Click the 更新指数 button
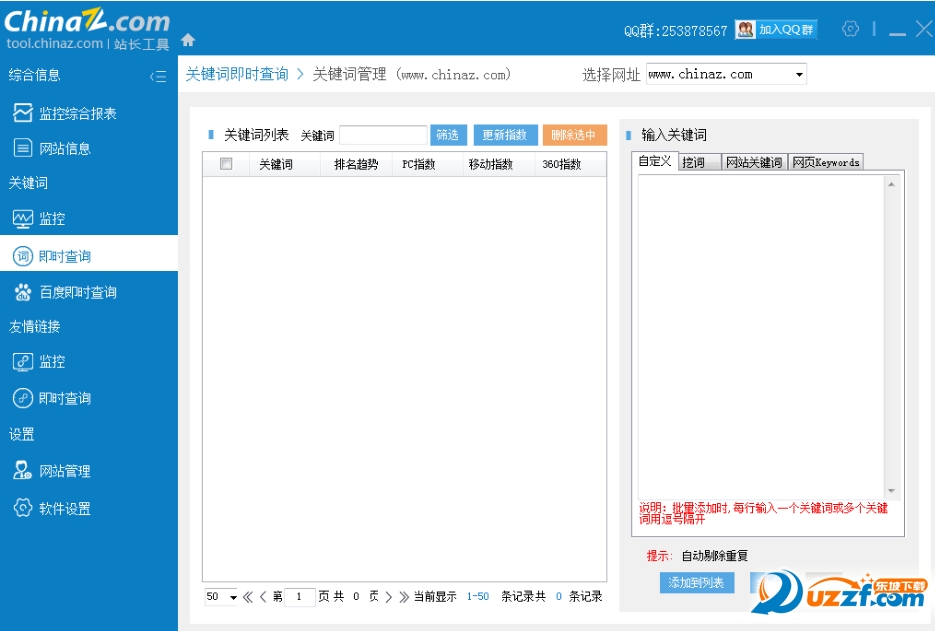Image resolution: width=935 pixels, height=631 pixels. (x=505, y=135)
